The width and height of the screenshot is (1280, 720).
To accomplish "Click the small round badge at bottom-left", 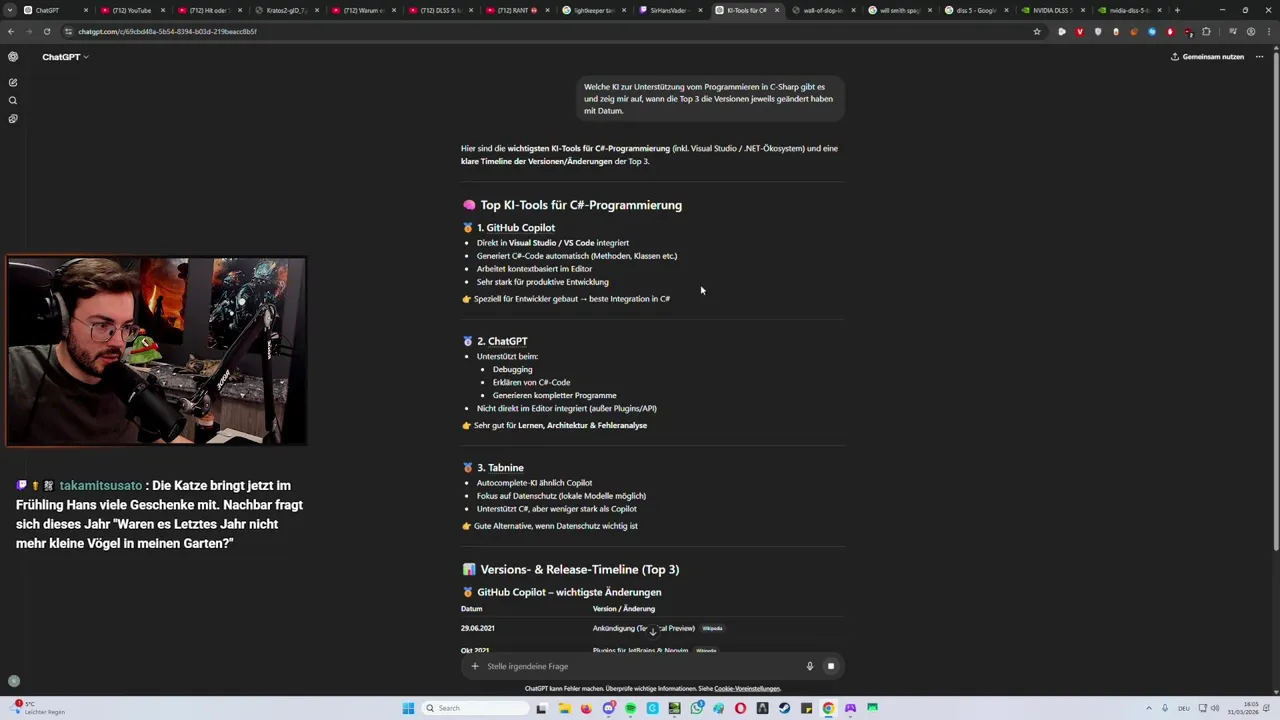I will 14,681.
